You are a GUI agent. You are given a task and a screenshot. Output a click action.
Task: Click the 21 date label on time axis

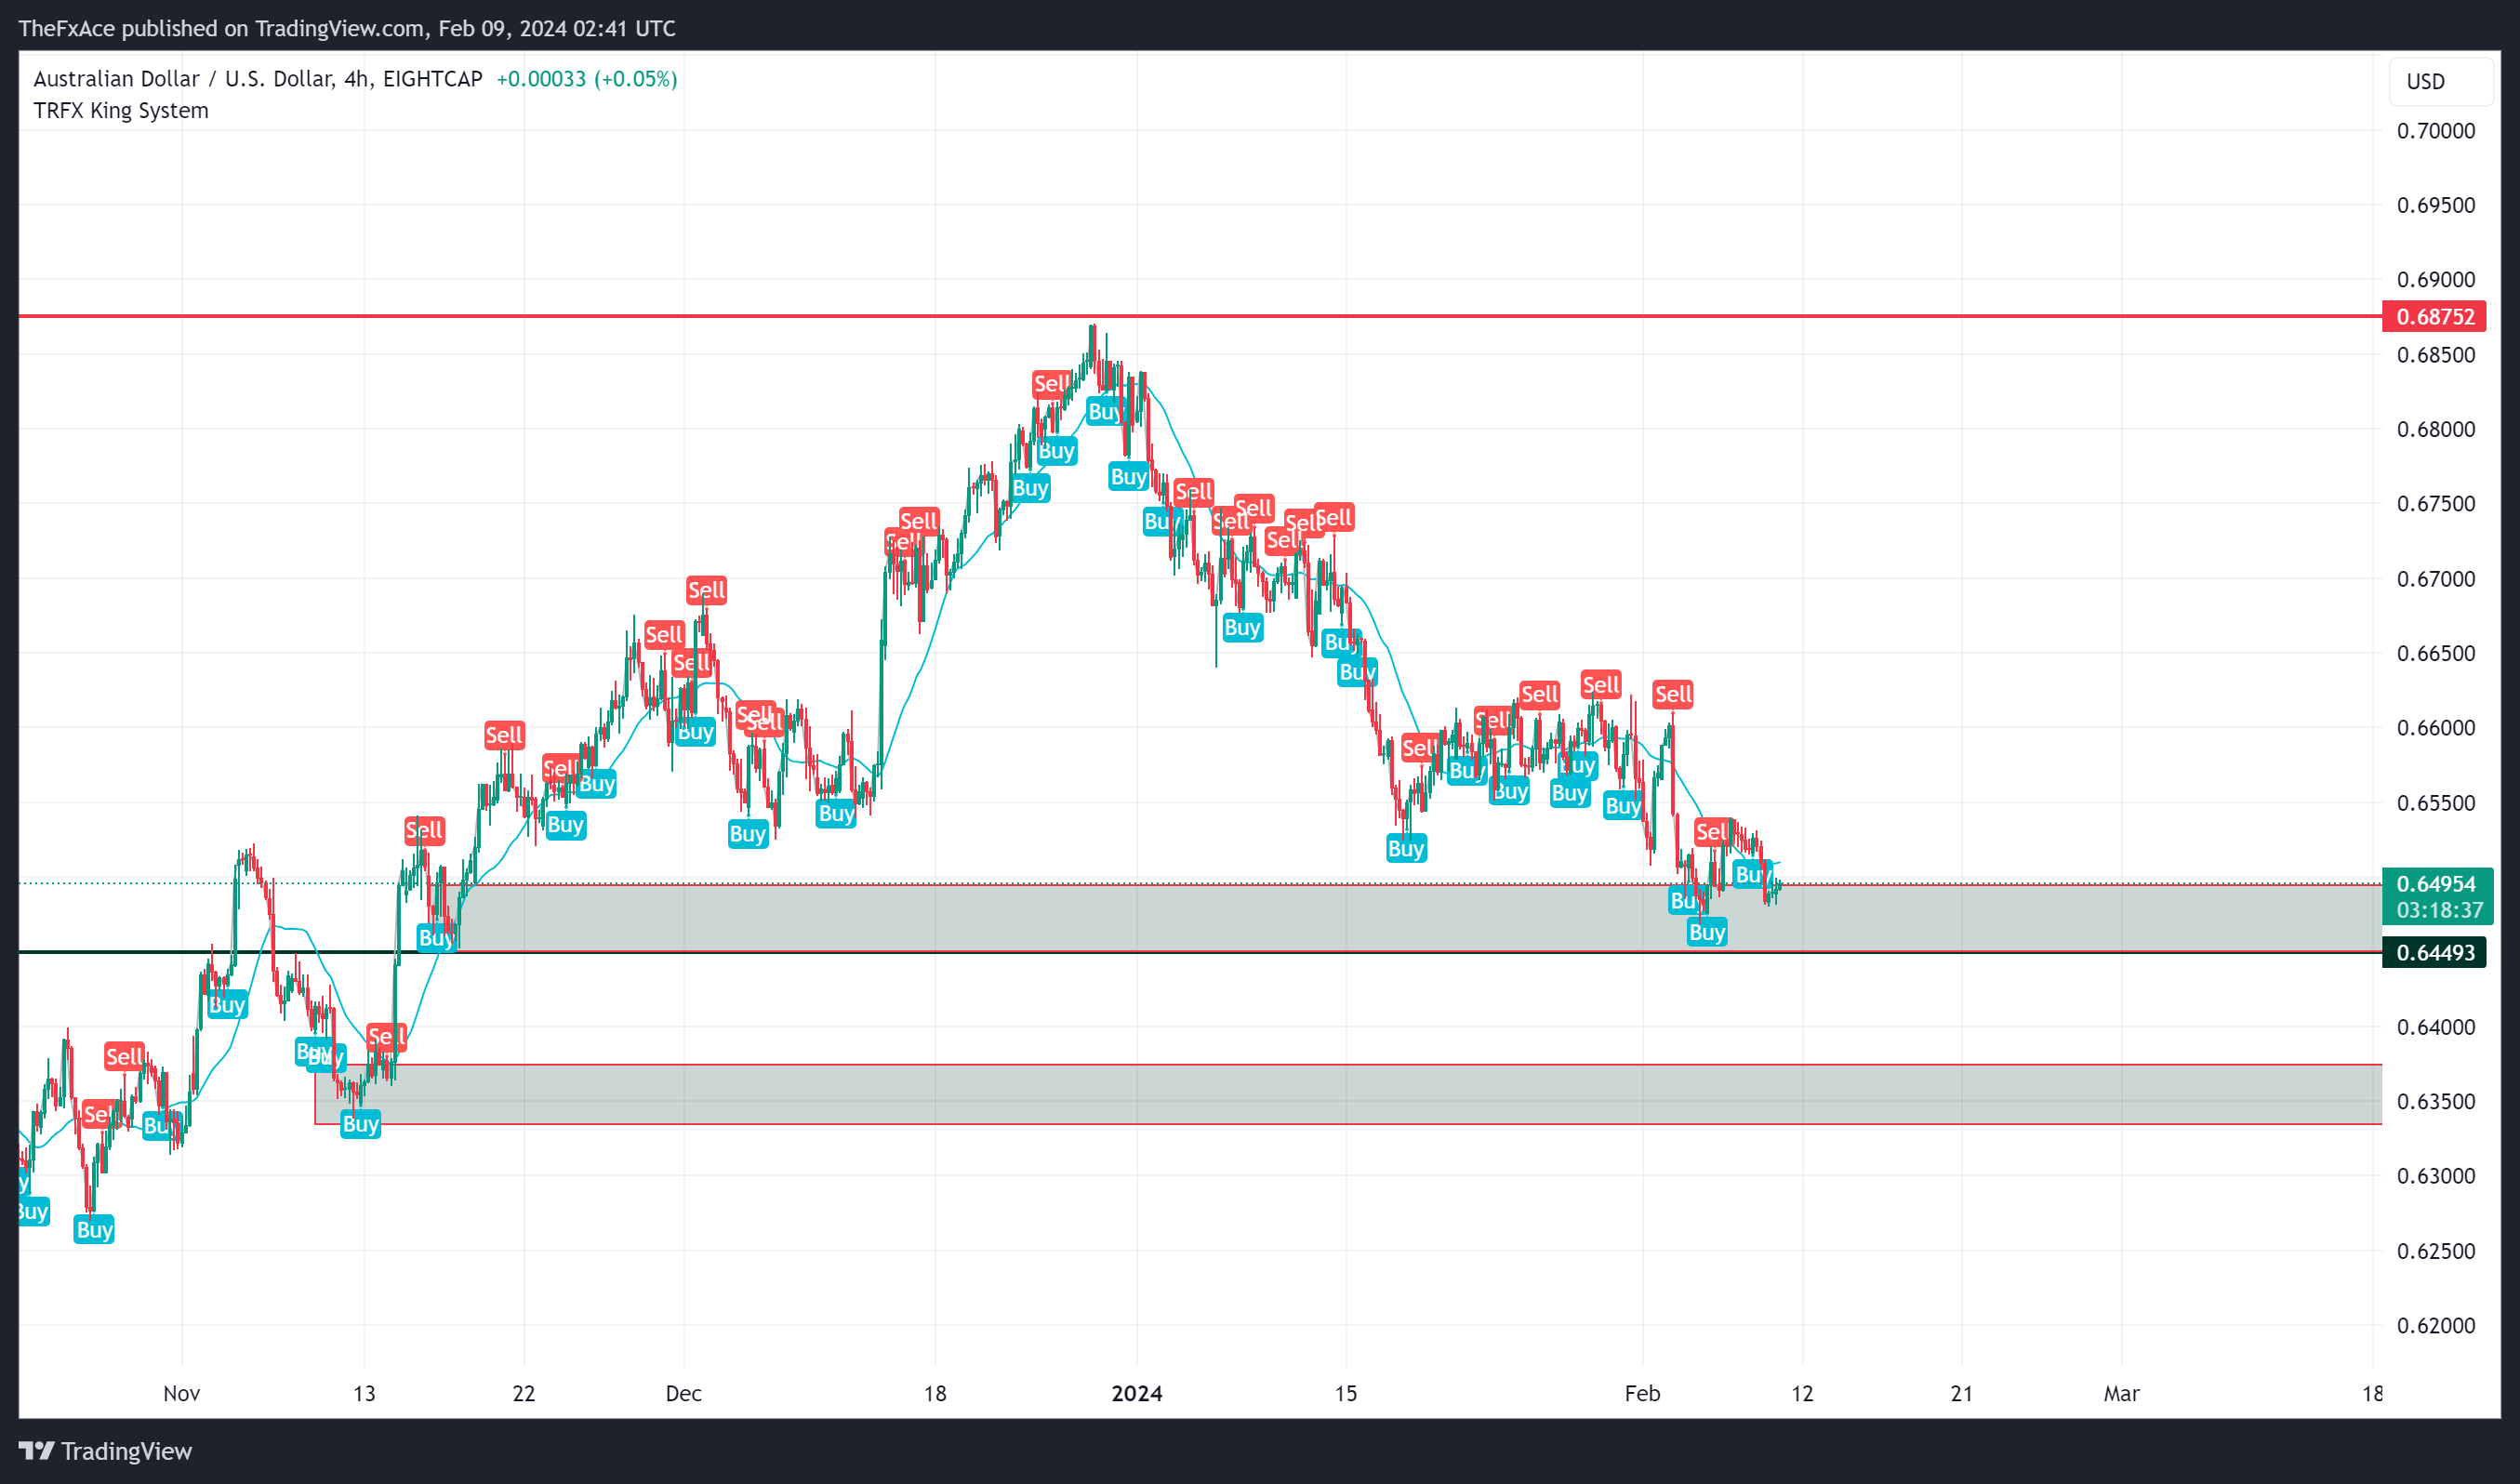(1962, 1393)
